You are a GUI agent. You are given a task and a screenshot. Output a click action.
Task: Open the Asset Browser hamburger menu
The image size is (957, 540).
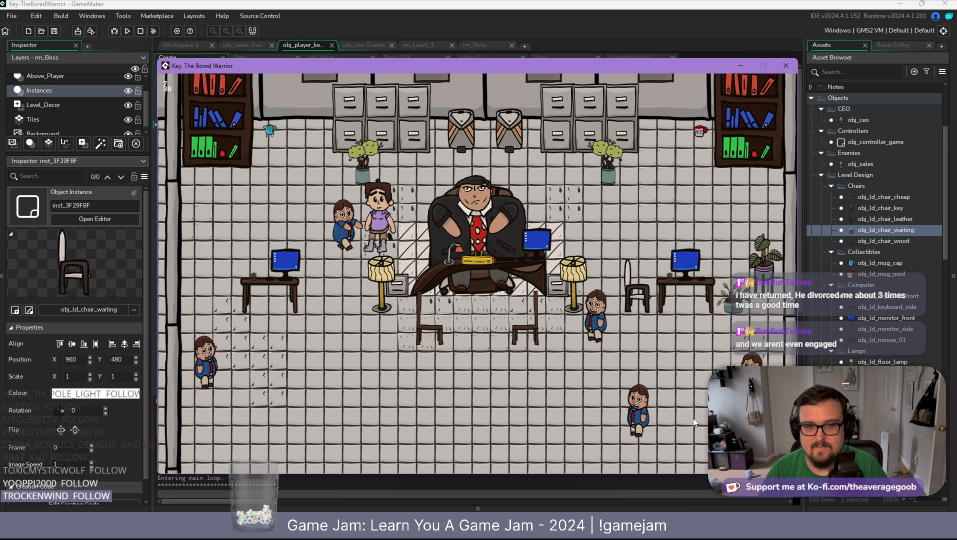tap(942, 72)
